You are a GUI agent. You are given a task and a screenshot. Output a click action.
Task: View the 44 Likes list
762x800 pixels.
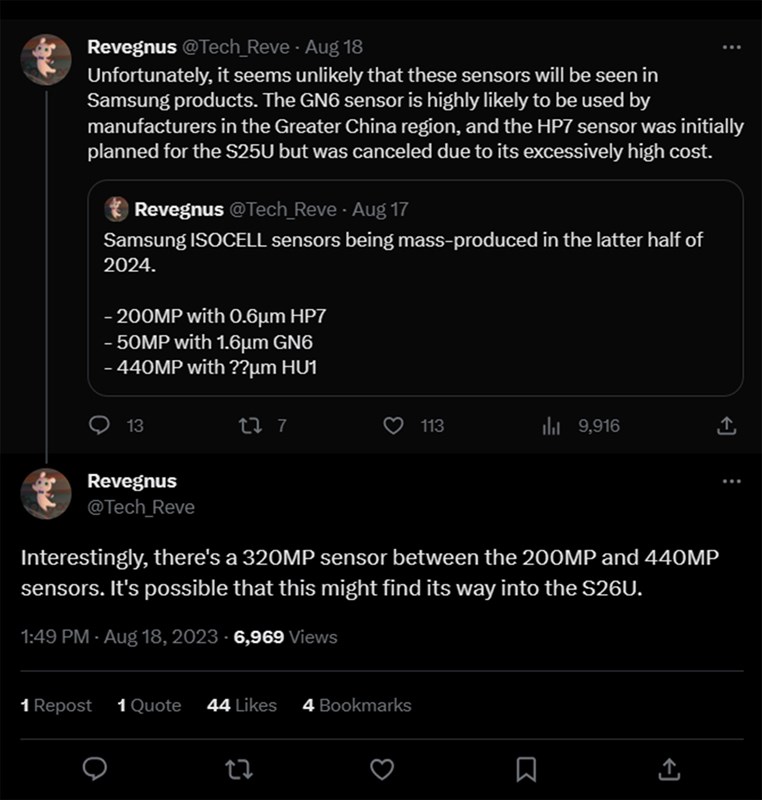click(241, 705)
